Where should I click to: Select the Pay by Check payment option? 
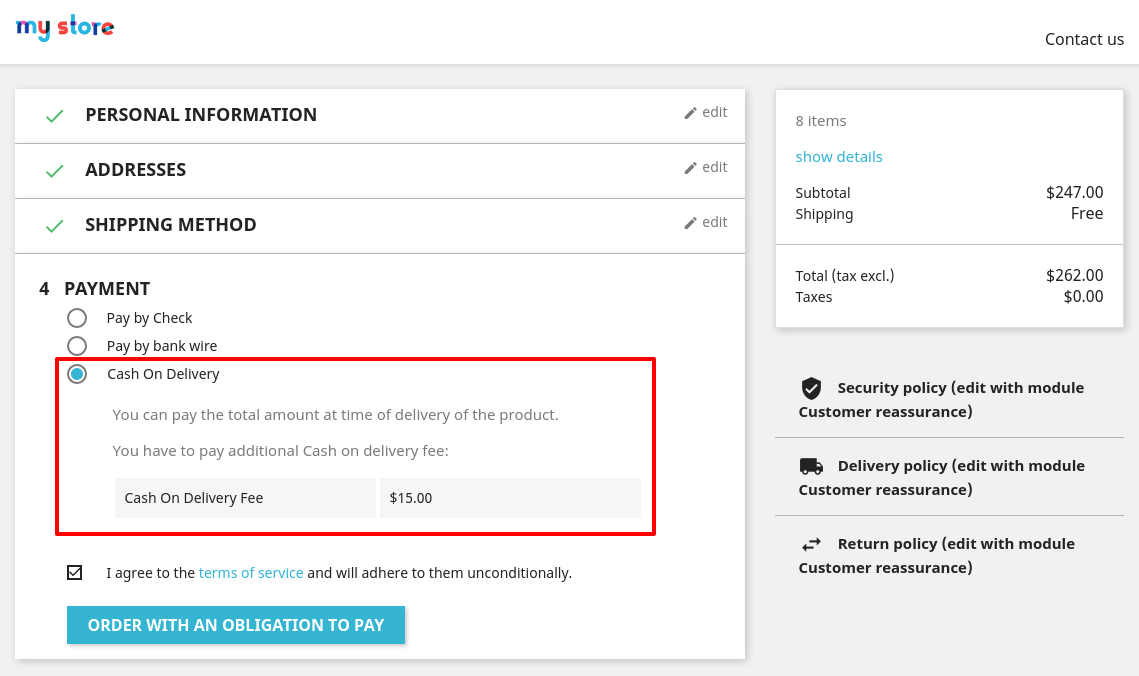[77, 318]
